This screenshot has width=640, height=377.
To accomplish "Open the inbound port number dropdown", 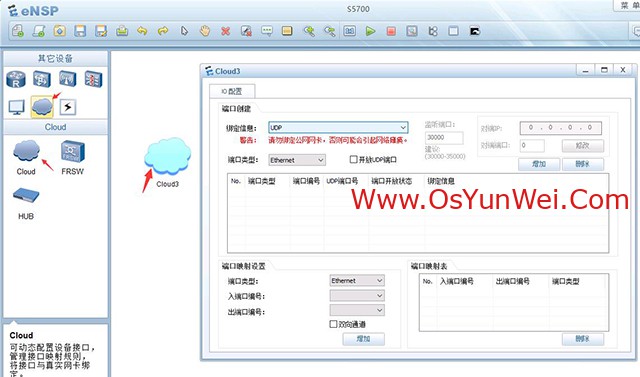I will pos(357,295).
